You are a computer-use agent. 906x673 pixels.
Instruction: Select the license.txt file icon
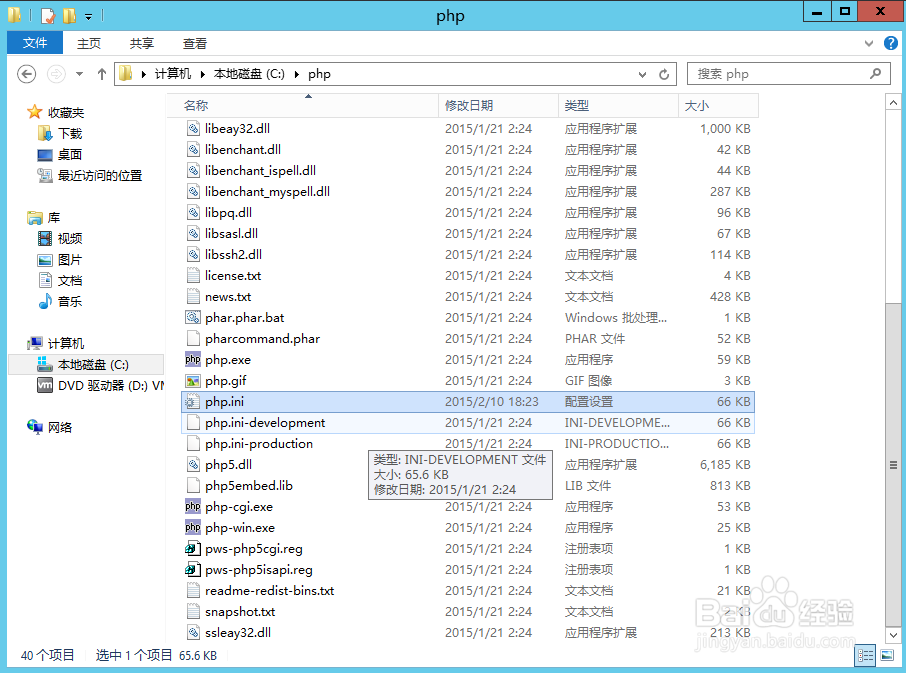click(193, 276)
